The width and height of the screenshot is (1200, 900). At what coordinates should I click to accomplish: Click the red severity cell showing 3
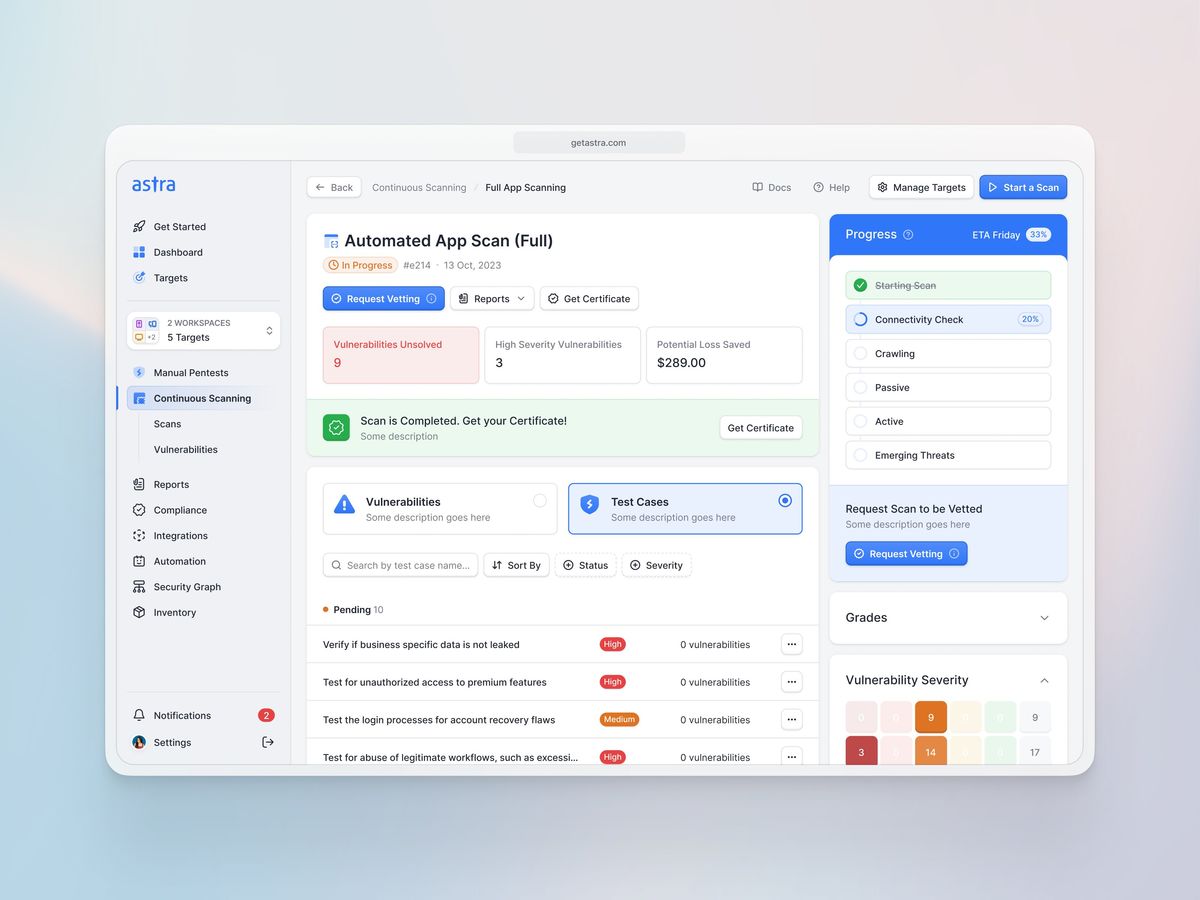click(x=862, y=752)
